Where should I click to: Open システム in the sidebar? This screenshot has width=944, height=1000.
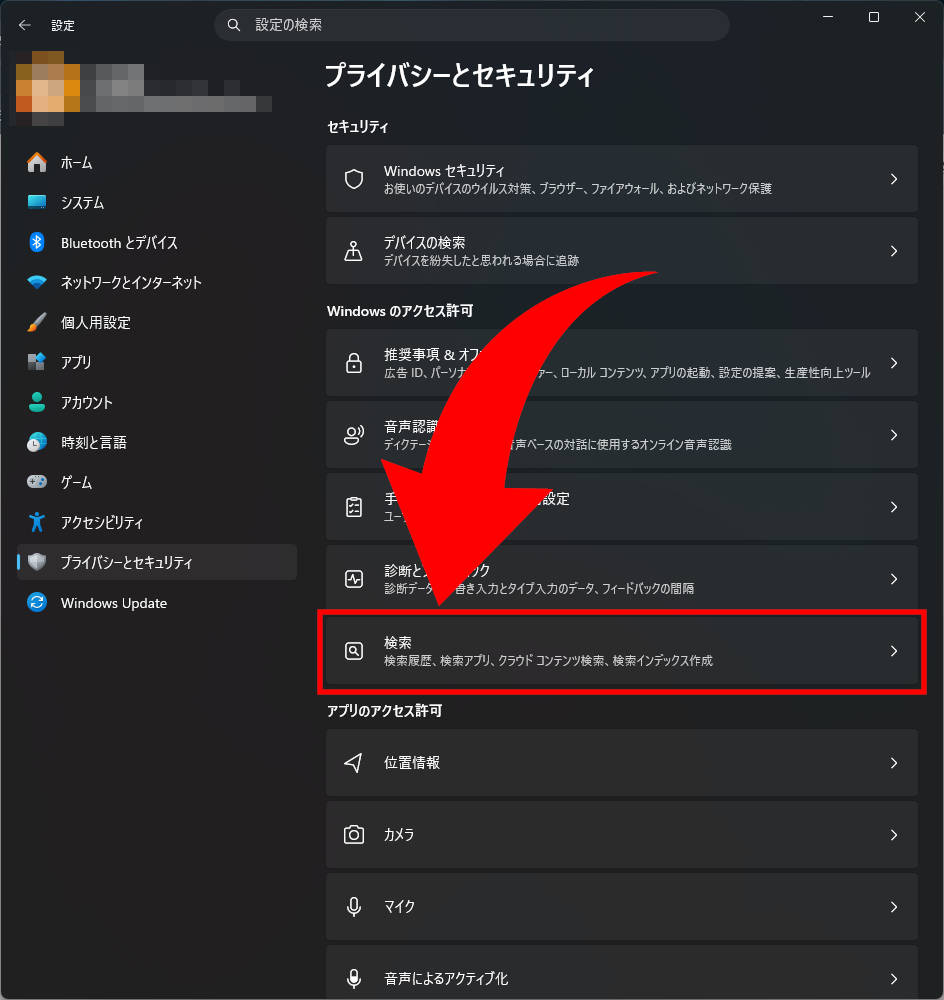82,202
